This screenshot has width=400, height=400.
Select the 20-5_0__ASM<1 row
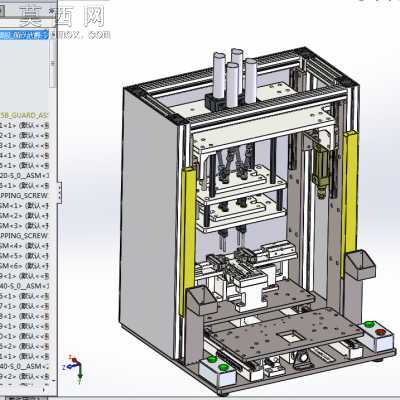[24, 175]
